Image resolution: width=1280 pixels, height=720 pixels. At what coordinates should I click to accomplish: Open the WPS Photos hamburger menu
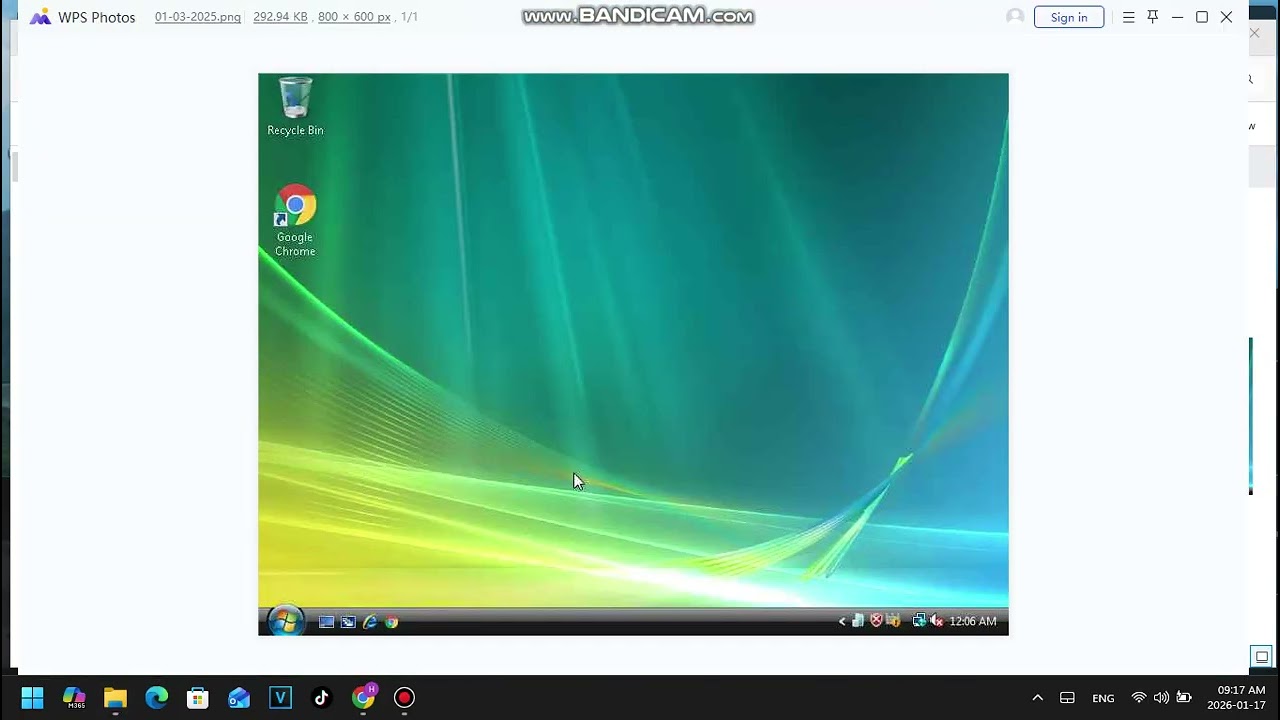[1129, 17]
